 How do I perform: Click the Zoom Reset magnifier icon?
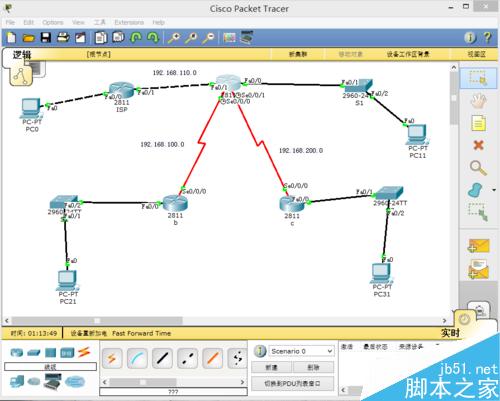[191, 38]
